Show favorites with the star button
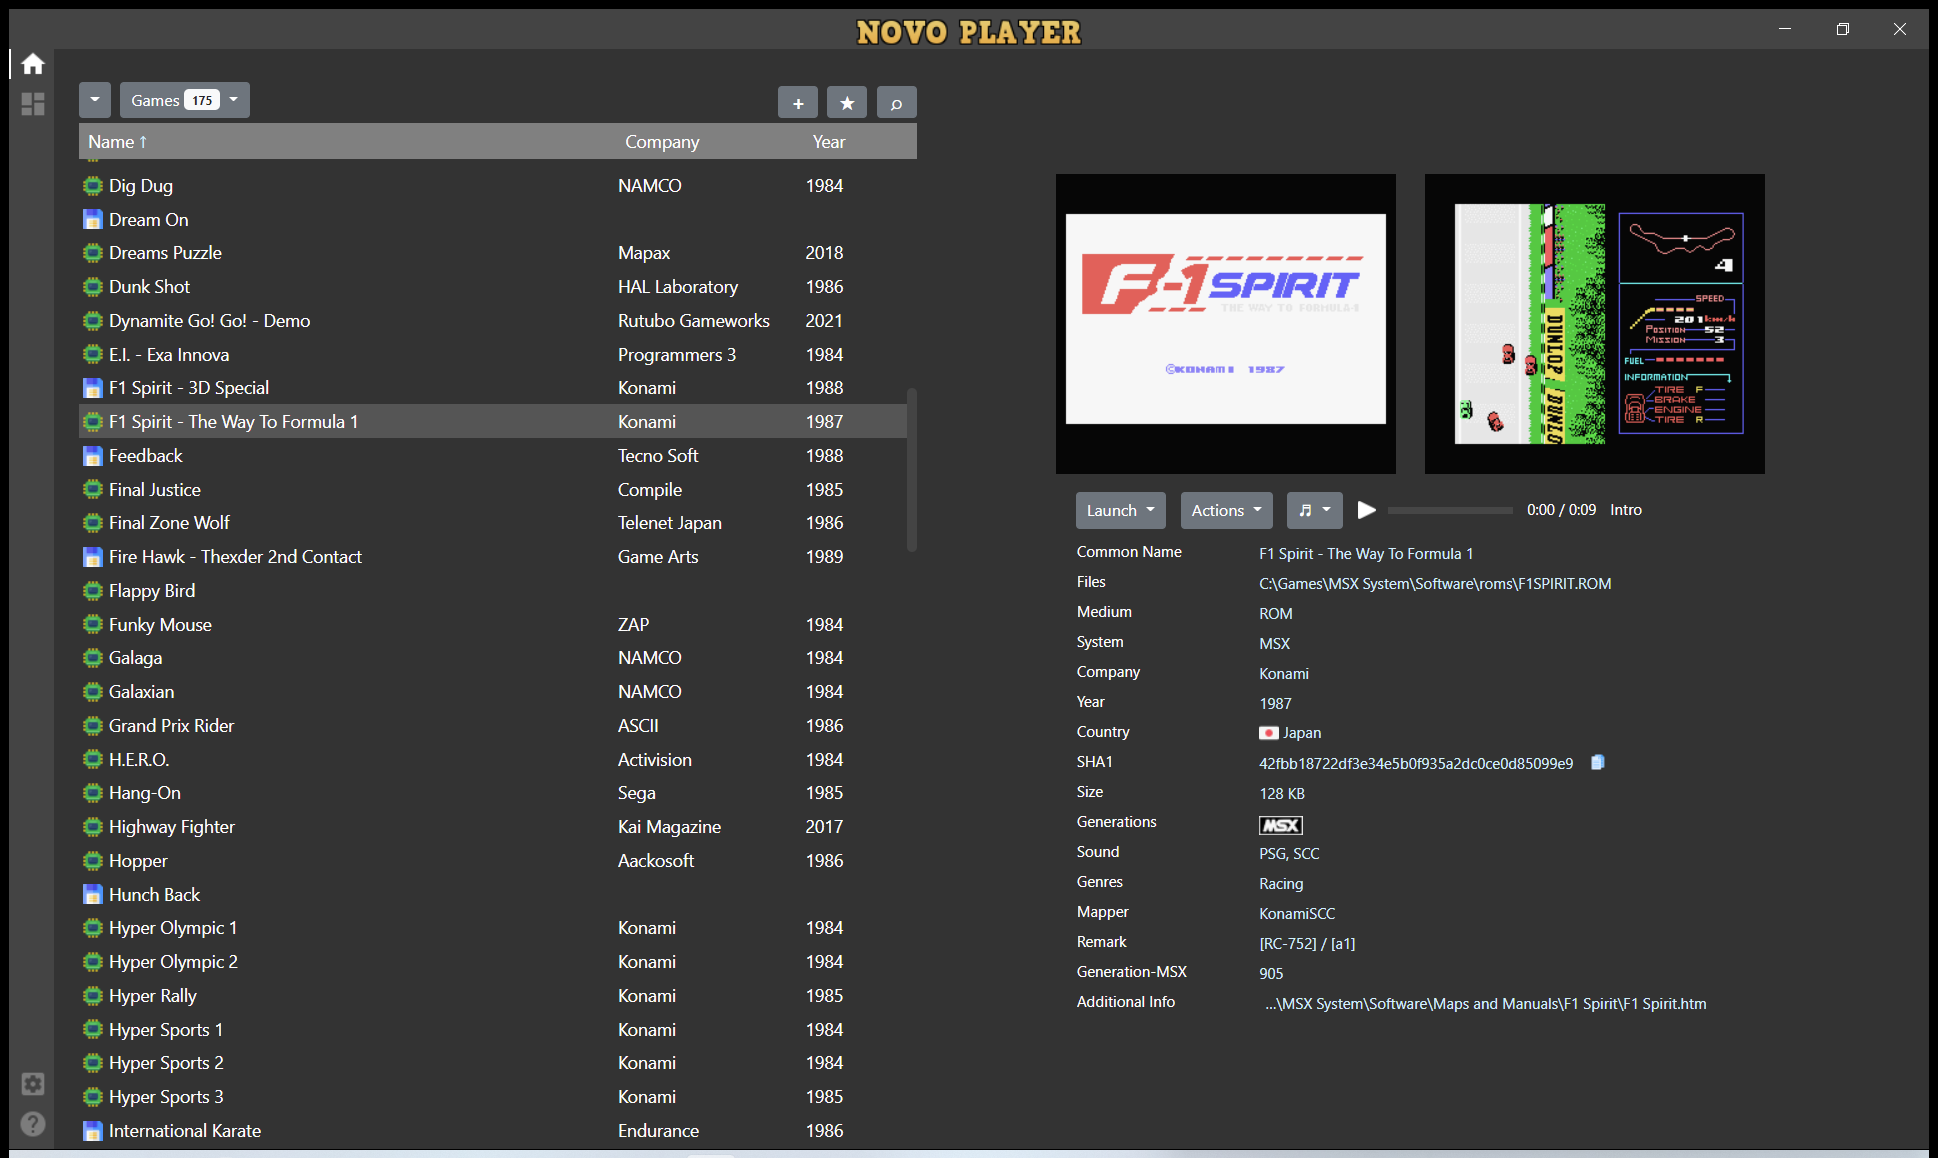The width and height of the screenshot is (1938, 1158). click(x=847, y=102)
